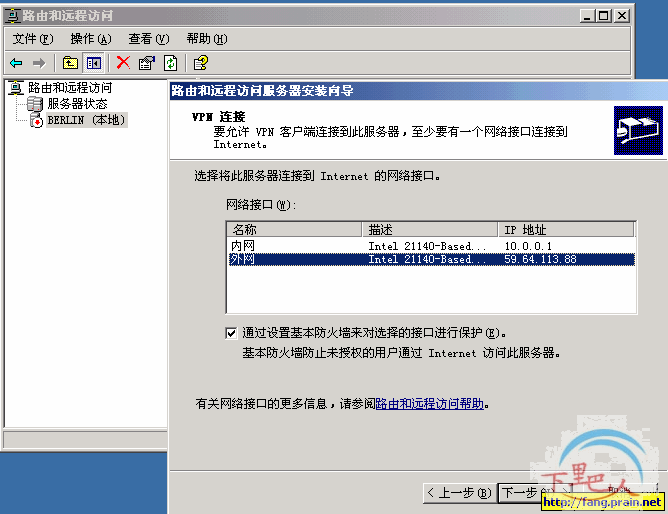Select the 外网 interface row 59.64.113.88

431,259
